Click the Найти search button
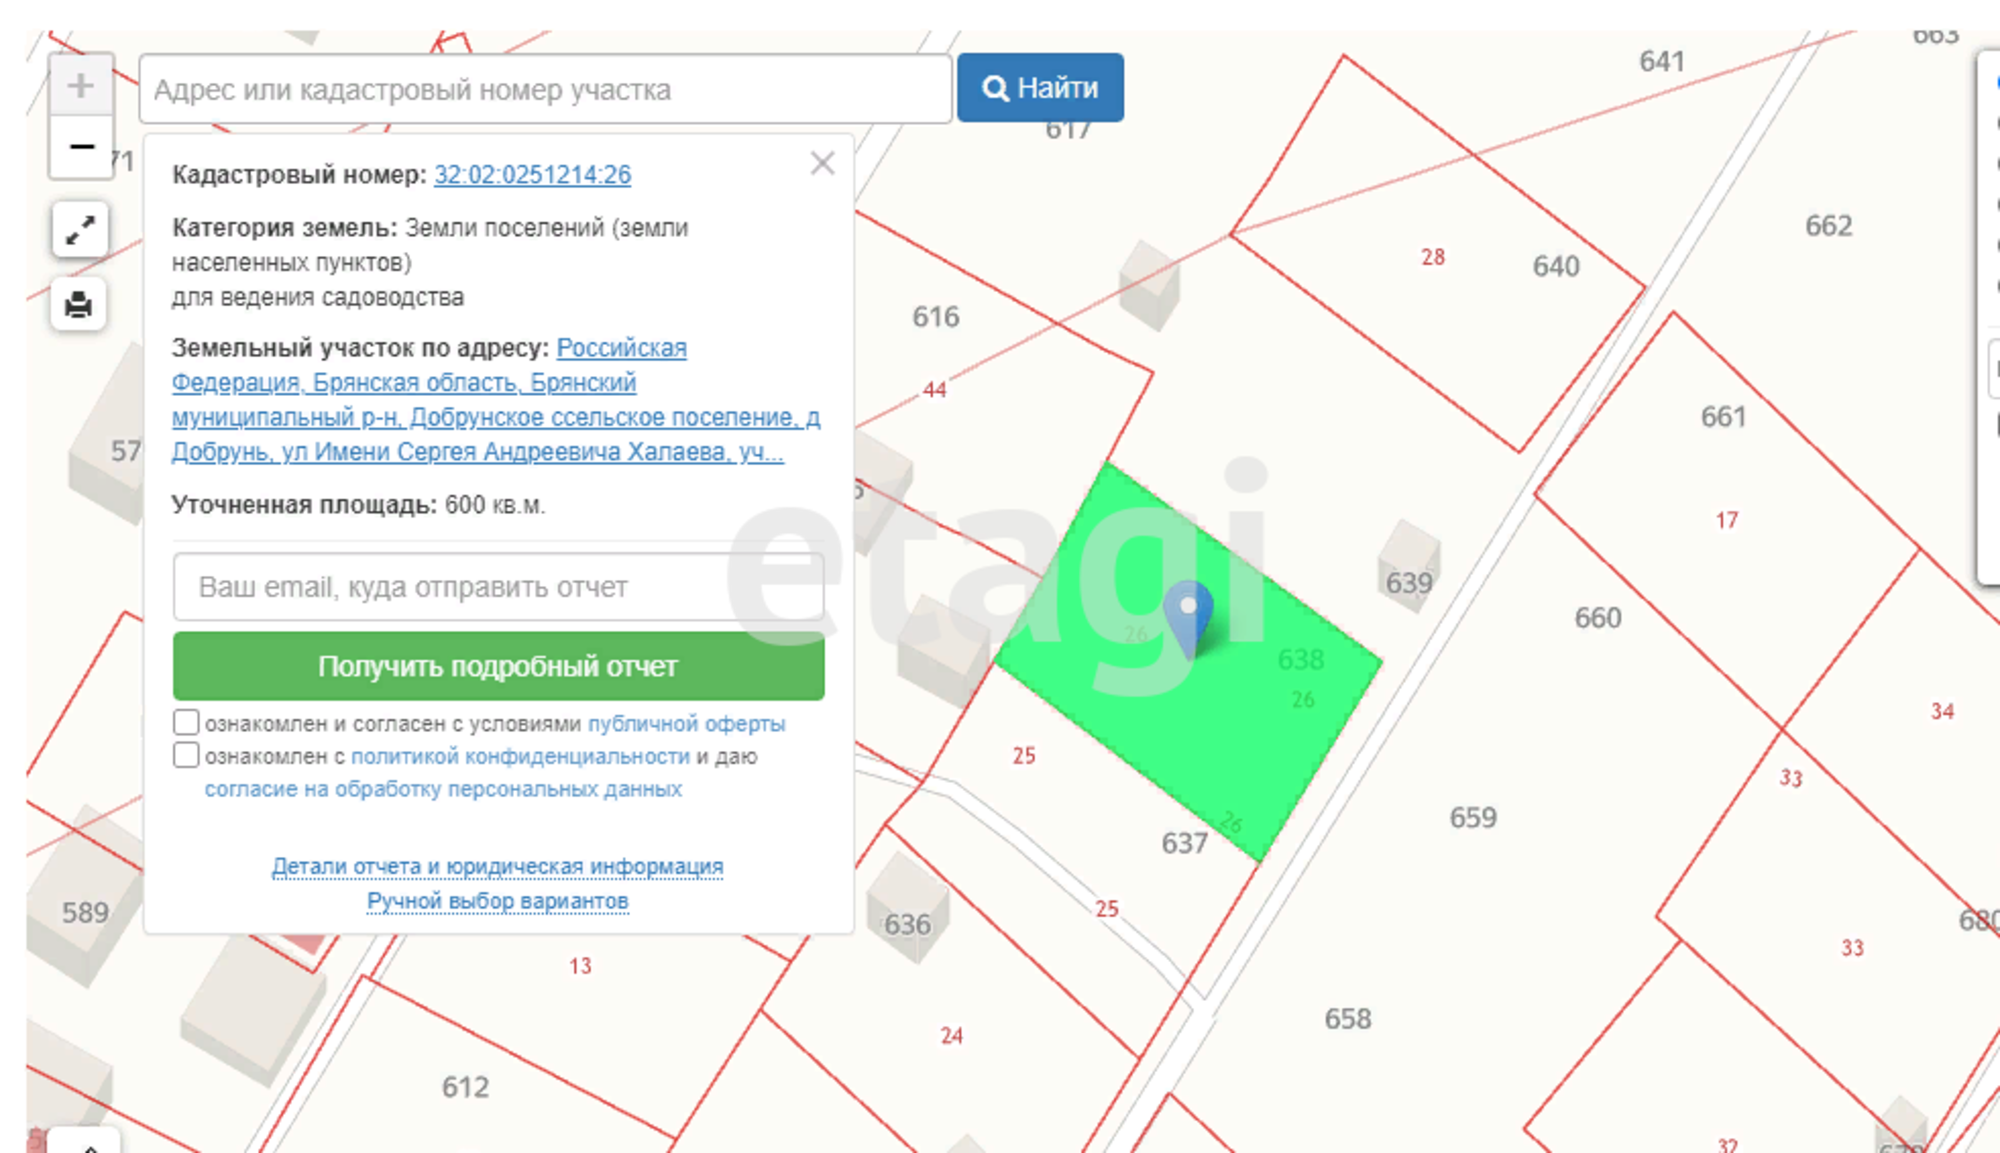The width and height of the screenshot is (2000, 1153). tap(1040, 88)
